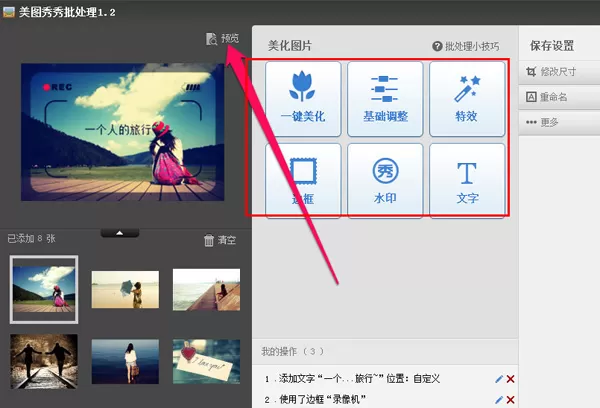
Task: Edit the 添加文字 operation with pencil icon
Action: 499,379
